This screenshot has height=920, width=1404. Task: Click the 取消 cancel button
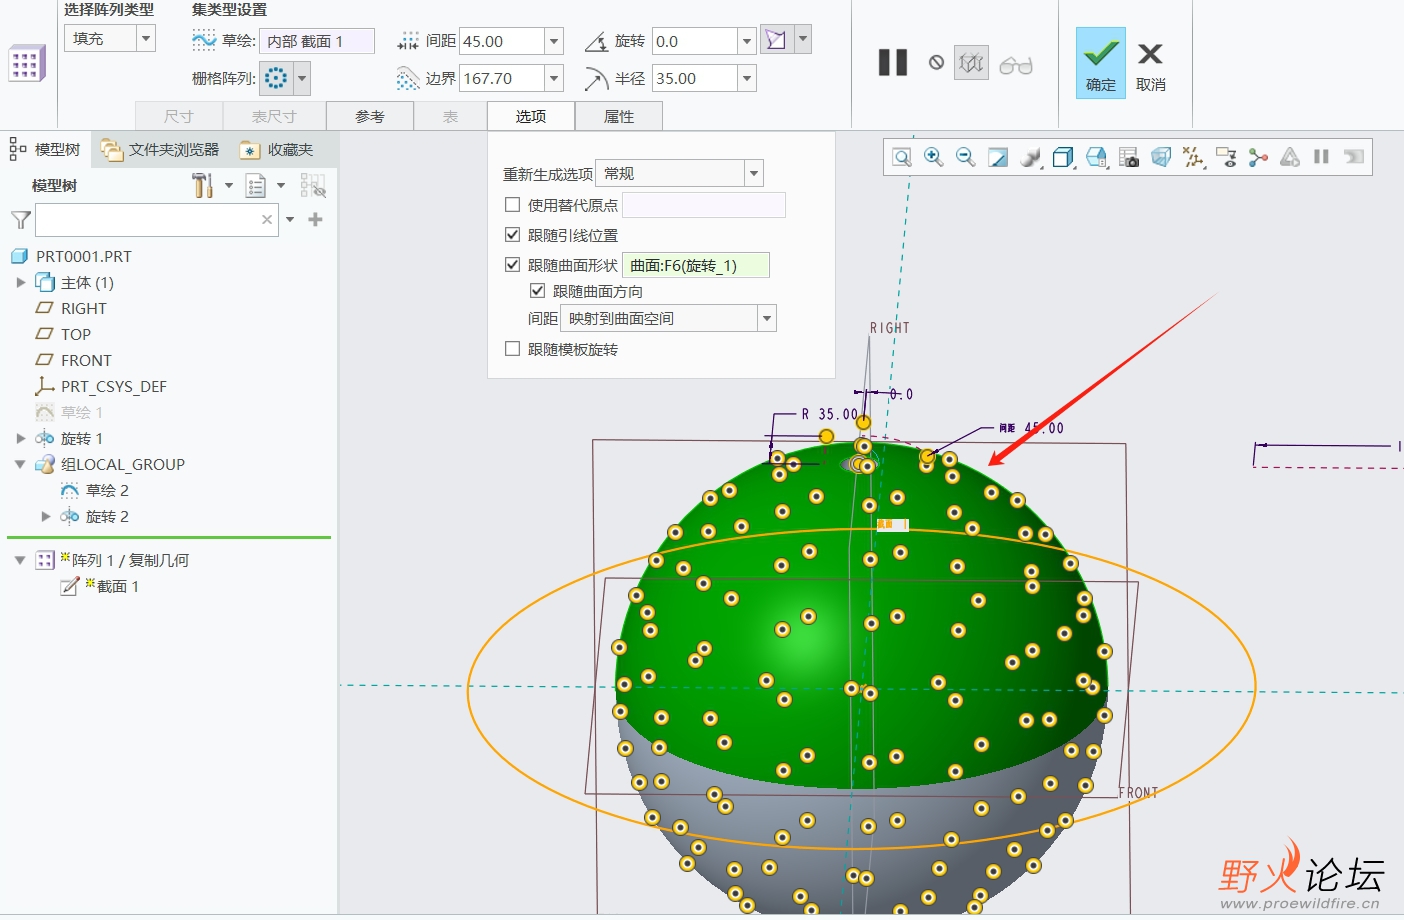tap(1150, 63)
